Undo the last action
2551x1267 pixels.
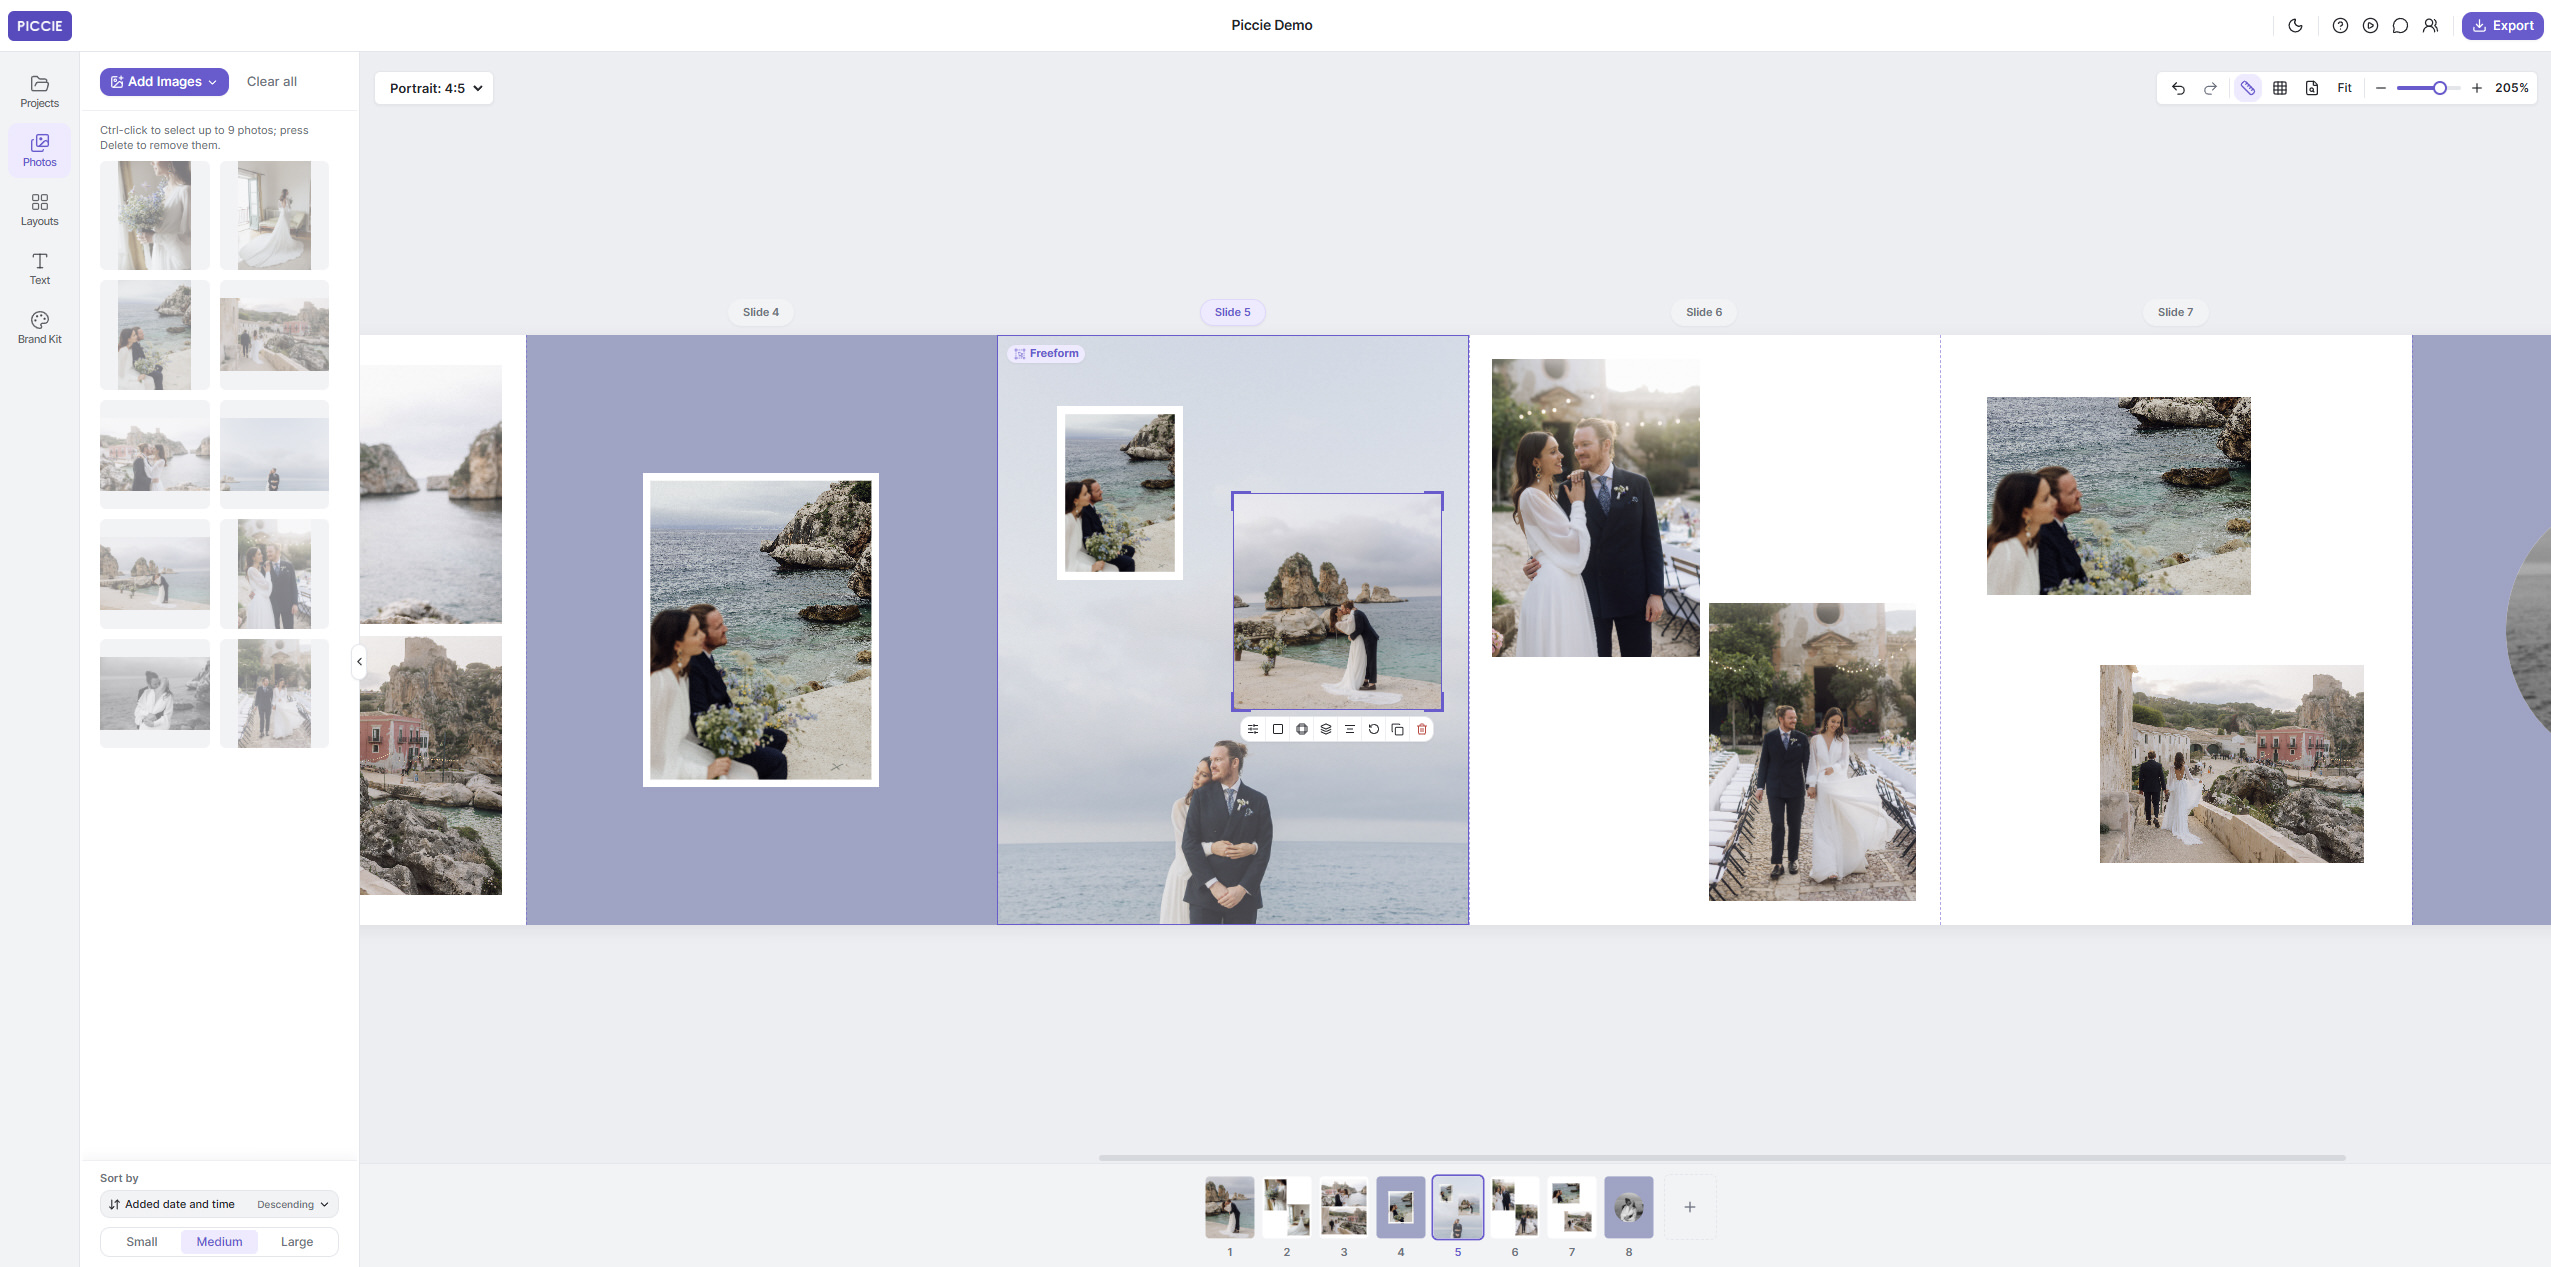coord(2178,88)
